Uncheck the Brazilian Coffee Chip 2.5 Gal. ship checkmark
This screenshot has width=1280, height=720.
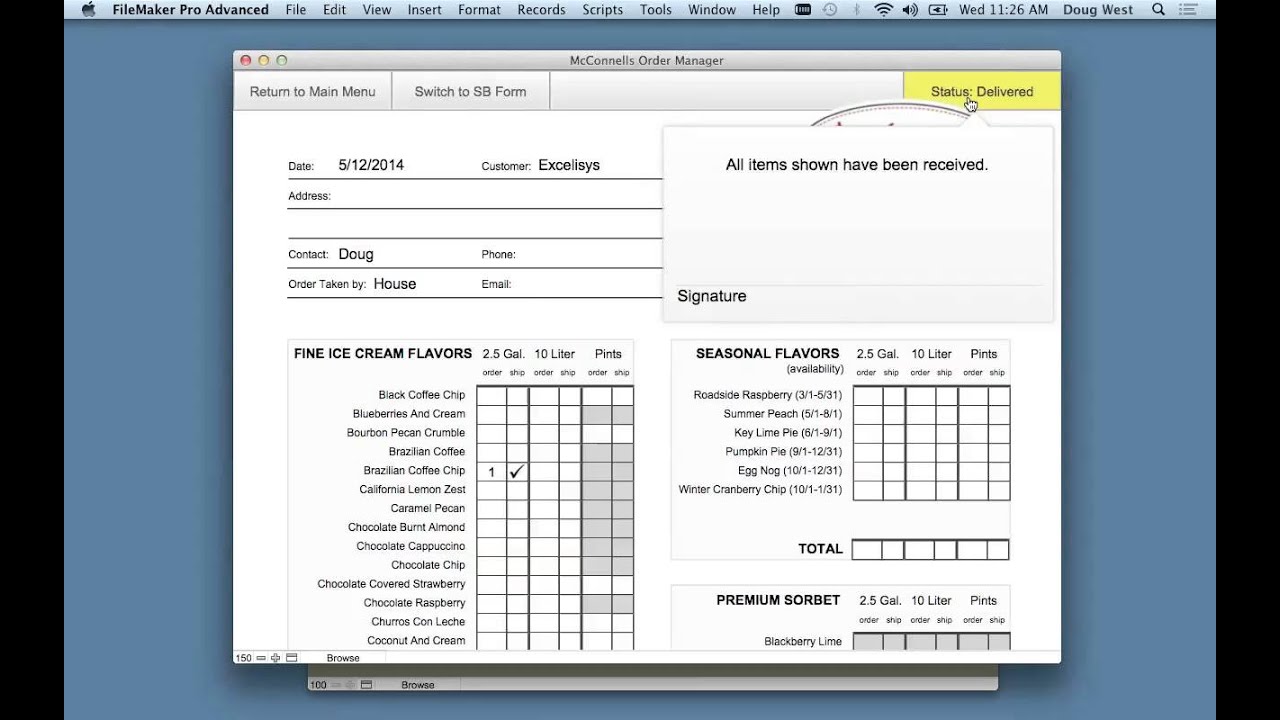517,471
